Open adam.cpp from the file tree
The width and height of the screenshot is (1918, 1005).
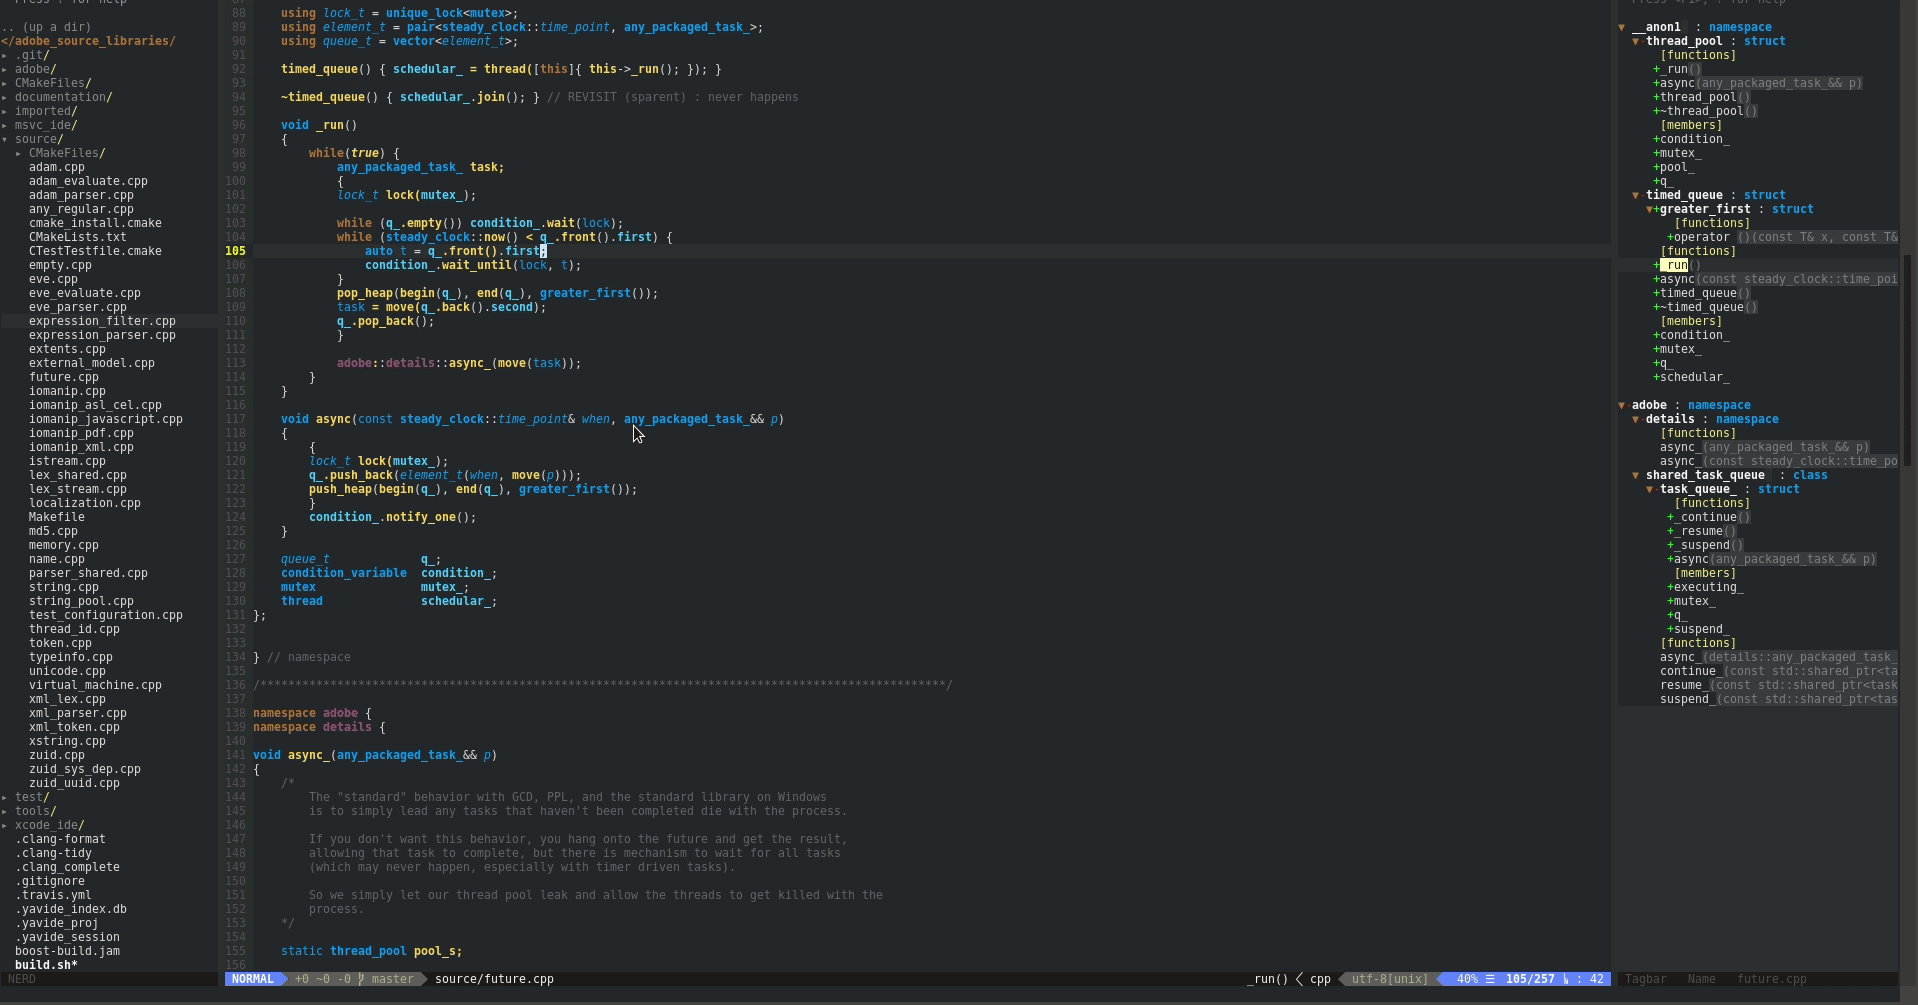coord(57,167)
